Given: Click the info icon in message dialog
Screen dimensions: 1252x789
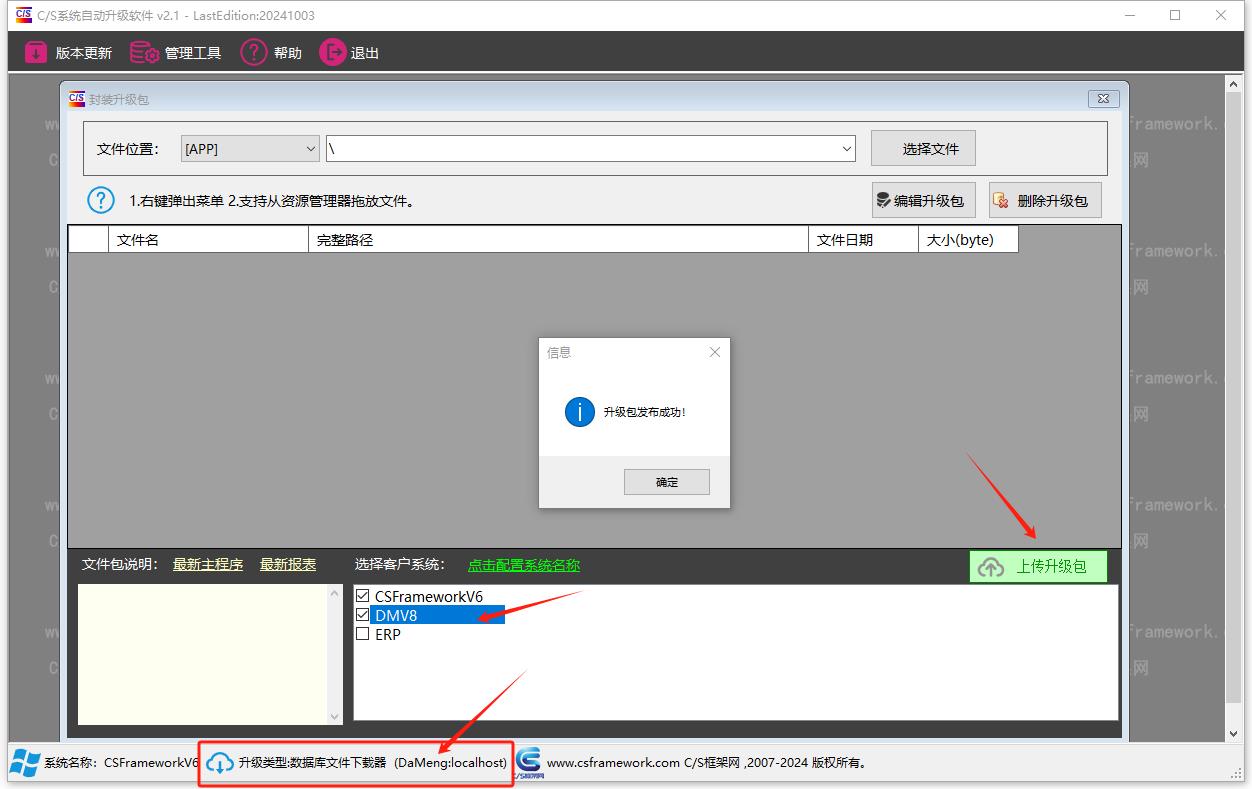Looking at the screenshot, I should point(579,411).
